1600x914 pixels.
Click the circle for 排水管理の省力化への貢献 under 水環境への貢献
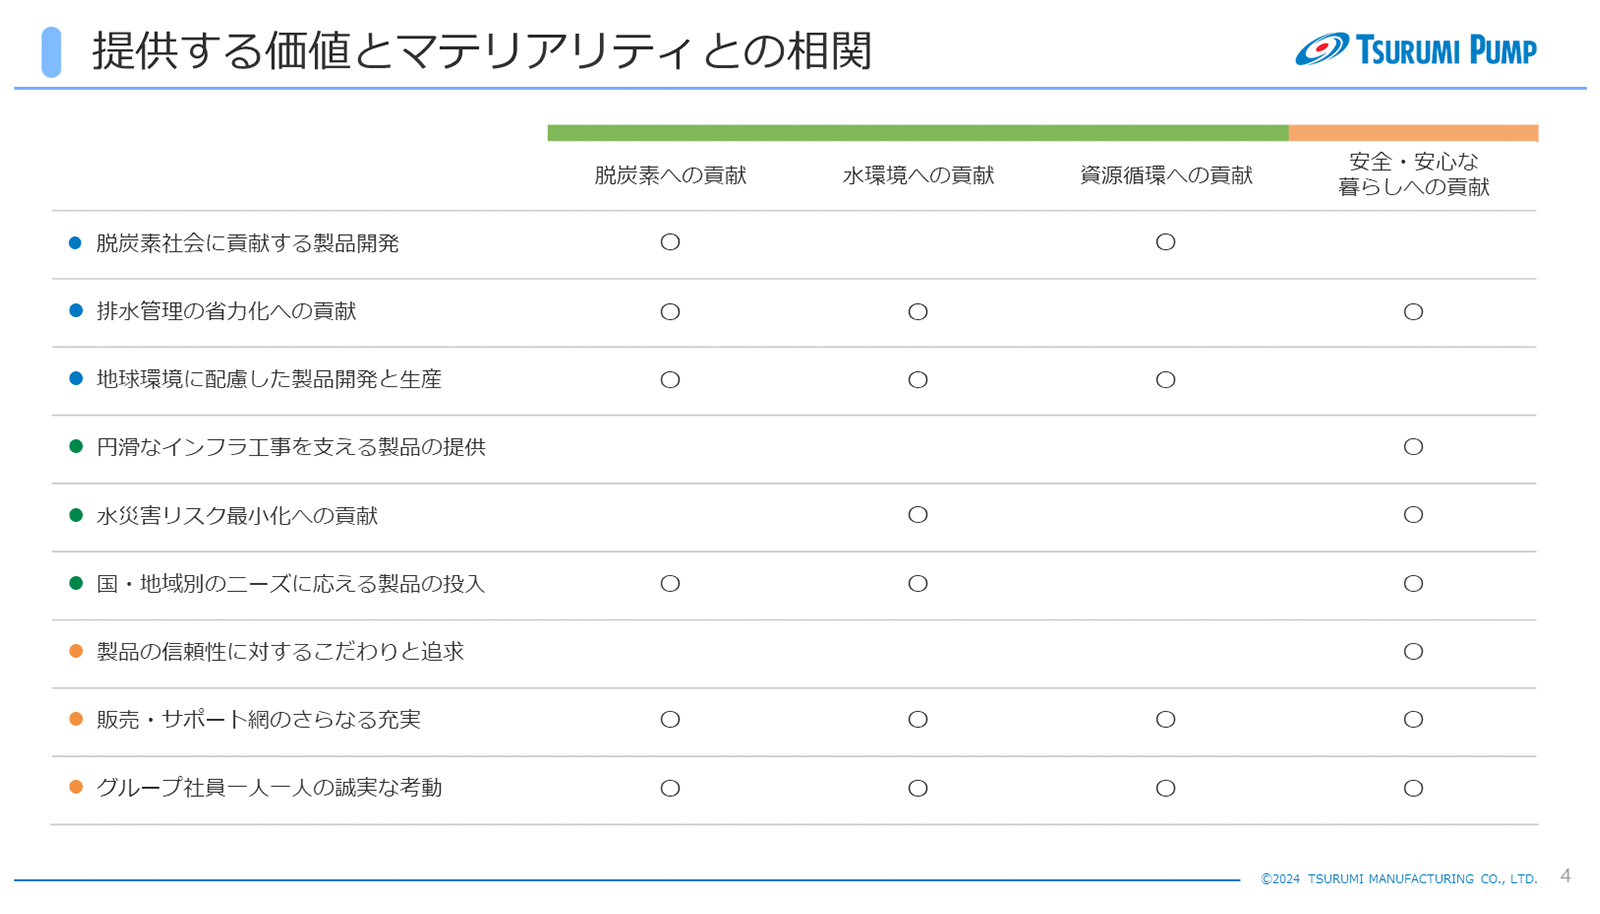[x=917, y=312]
